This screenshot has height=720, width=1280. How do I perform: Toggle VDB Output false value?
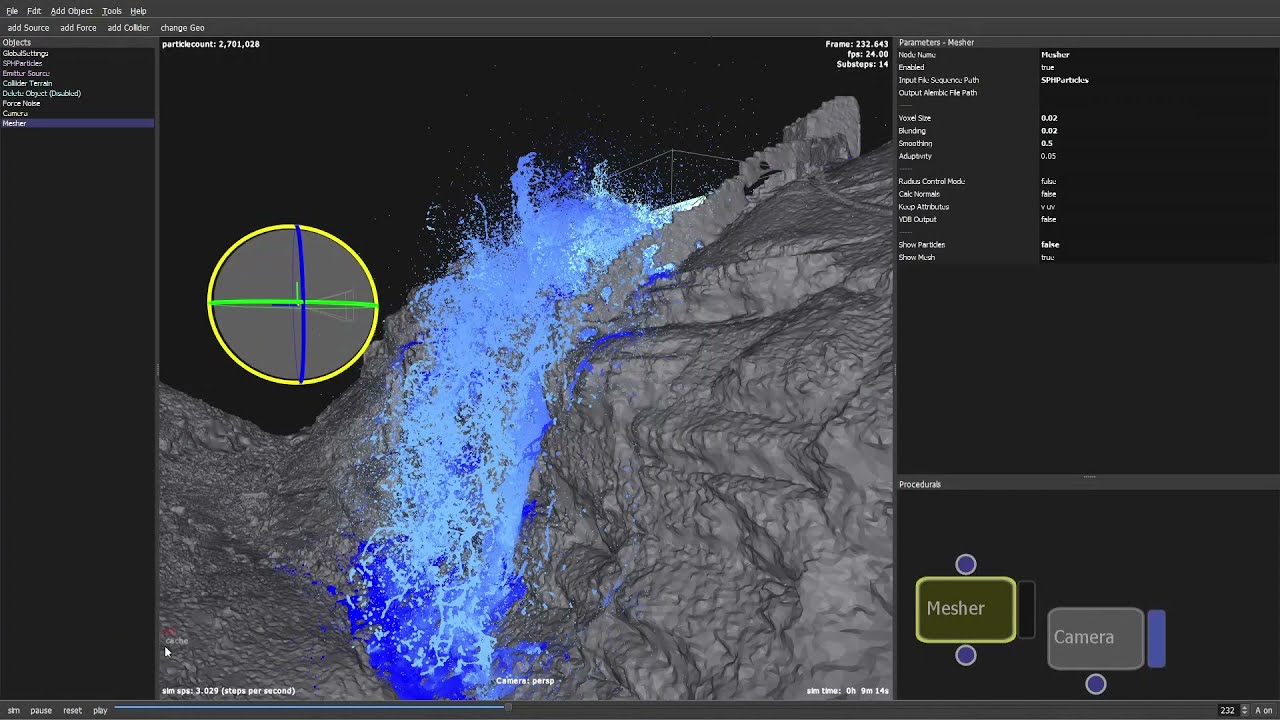tap(1048, 219)
